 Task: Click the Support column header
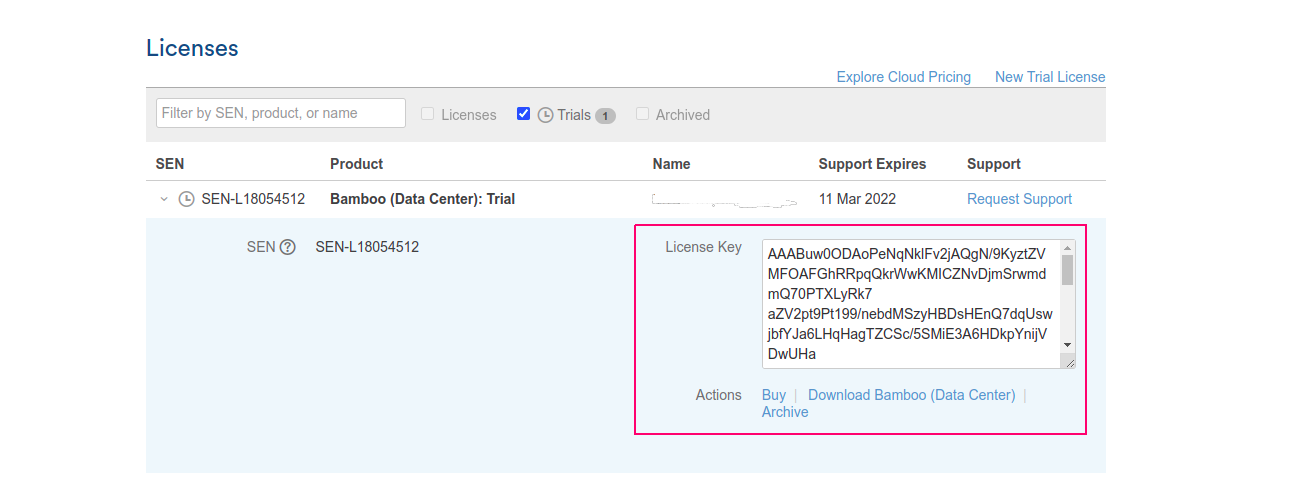(x=994, y=164)
